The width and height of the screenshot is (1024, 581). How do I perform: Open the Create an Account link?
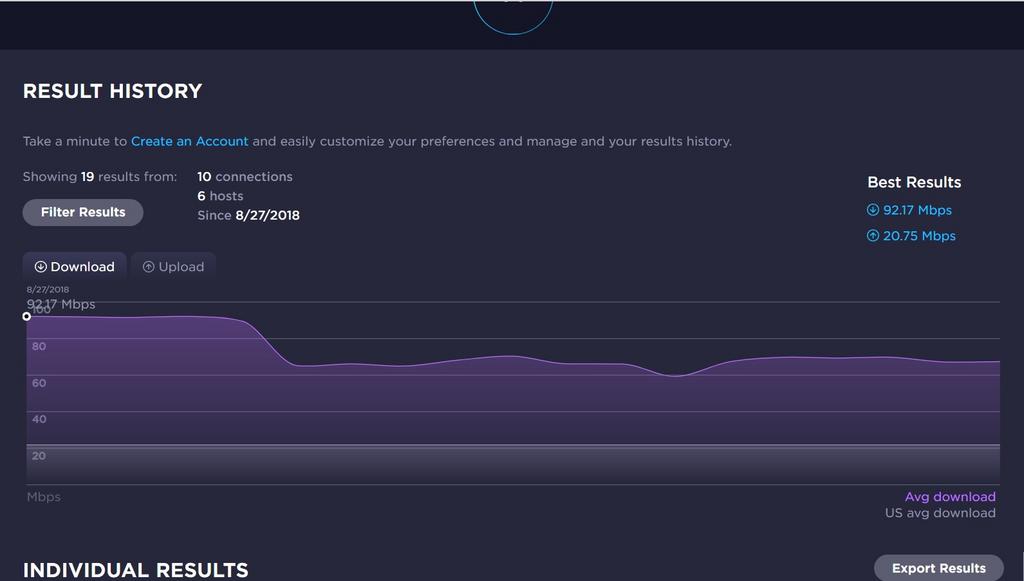[x=189, y=141]
